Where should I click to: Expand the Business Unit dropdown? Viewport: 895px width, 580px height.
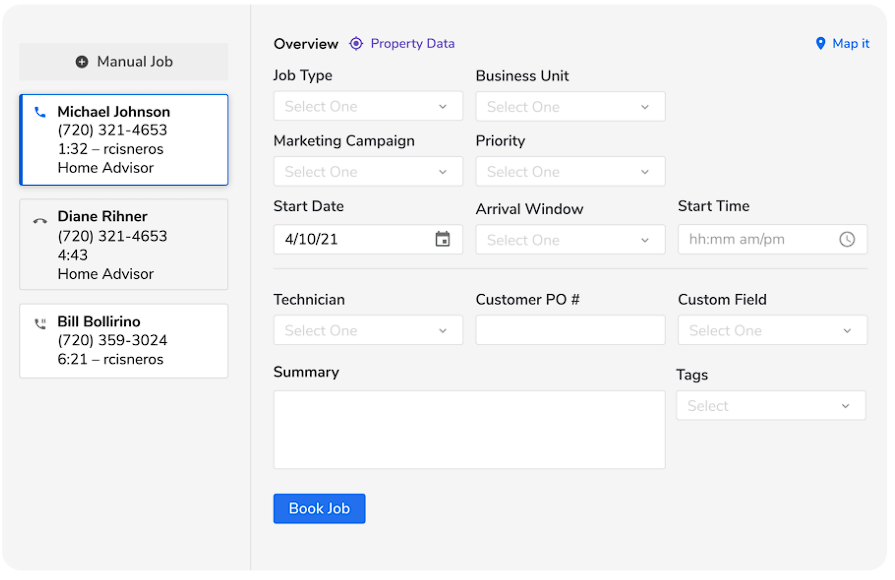pos(570,107)
